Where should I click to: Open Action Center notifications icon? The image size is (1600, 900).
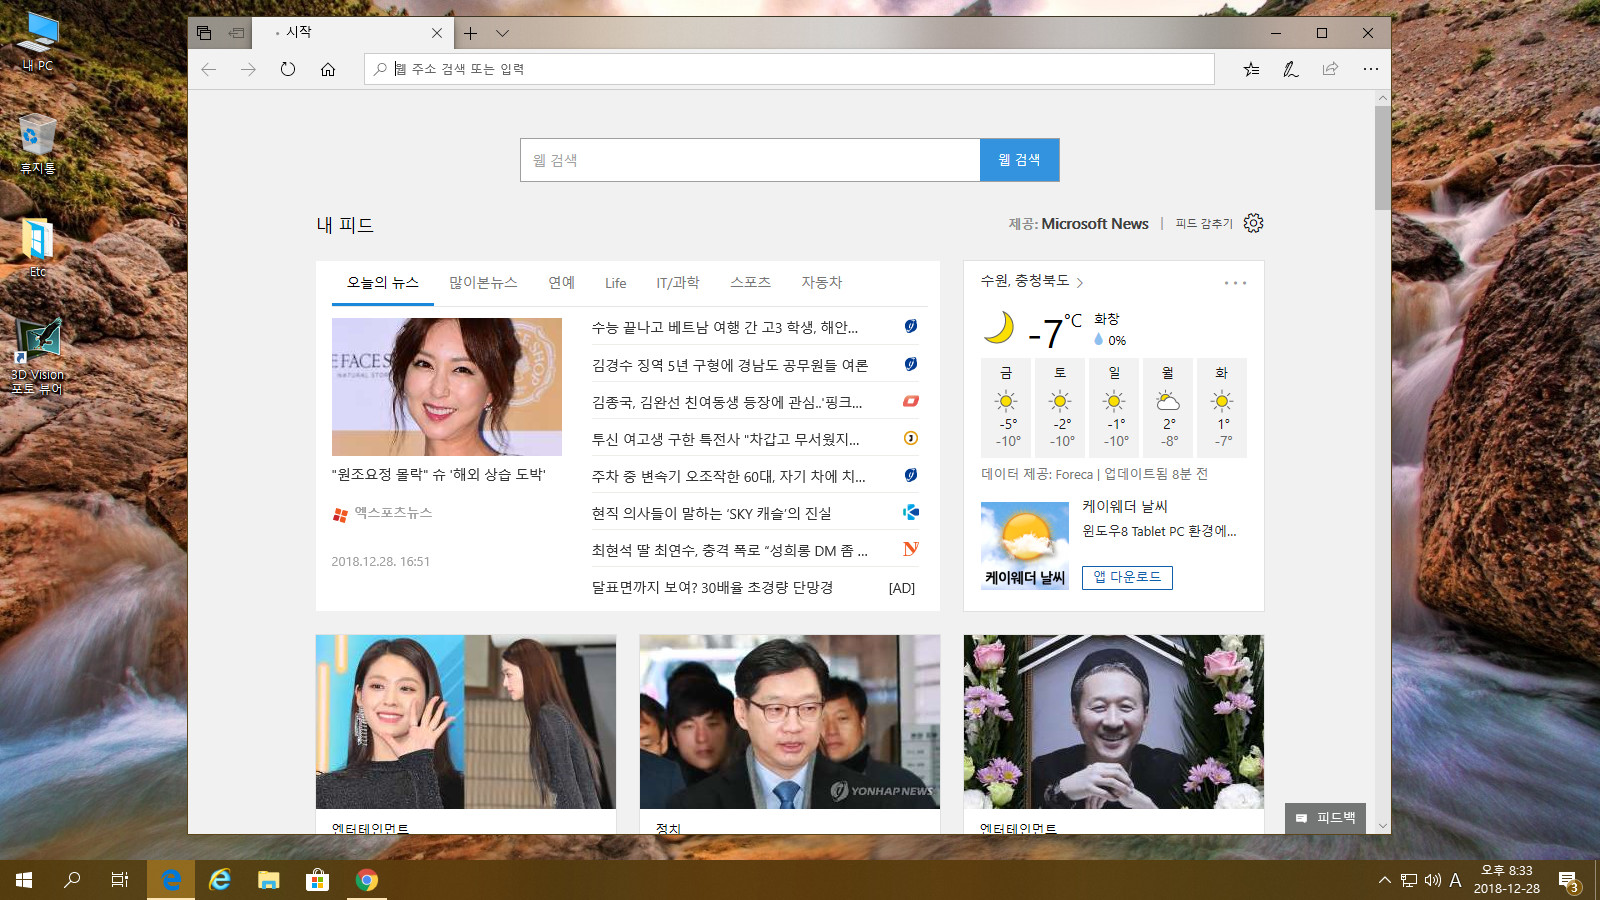click(x=1568, y=880)
